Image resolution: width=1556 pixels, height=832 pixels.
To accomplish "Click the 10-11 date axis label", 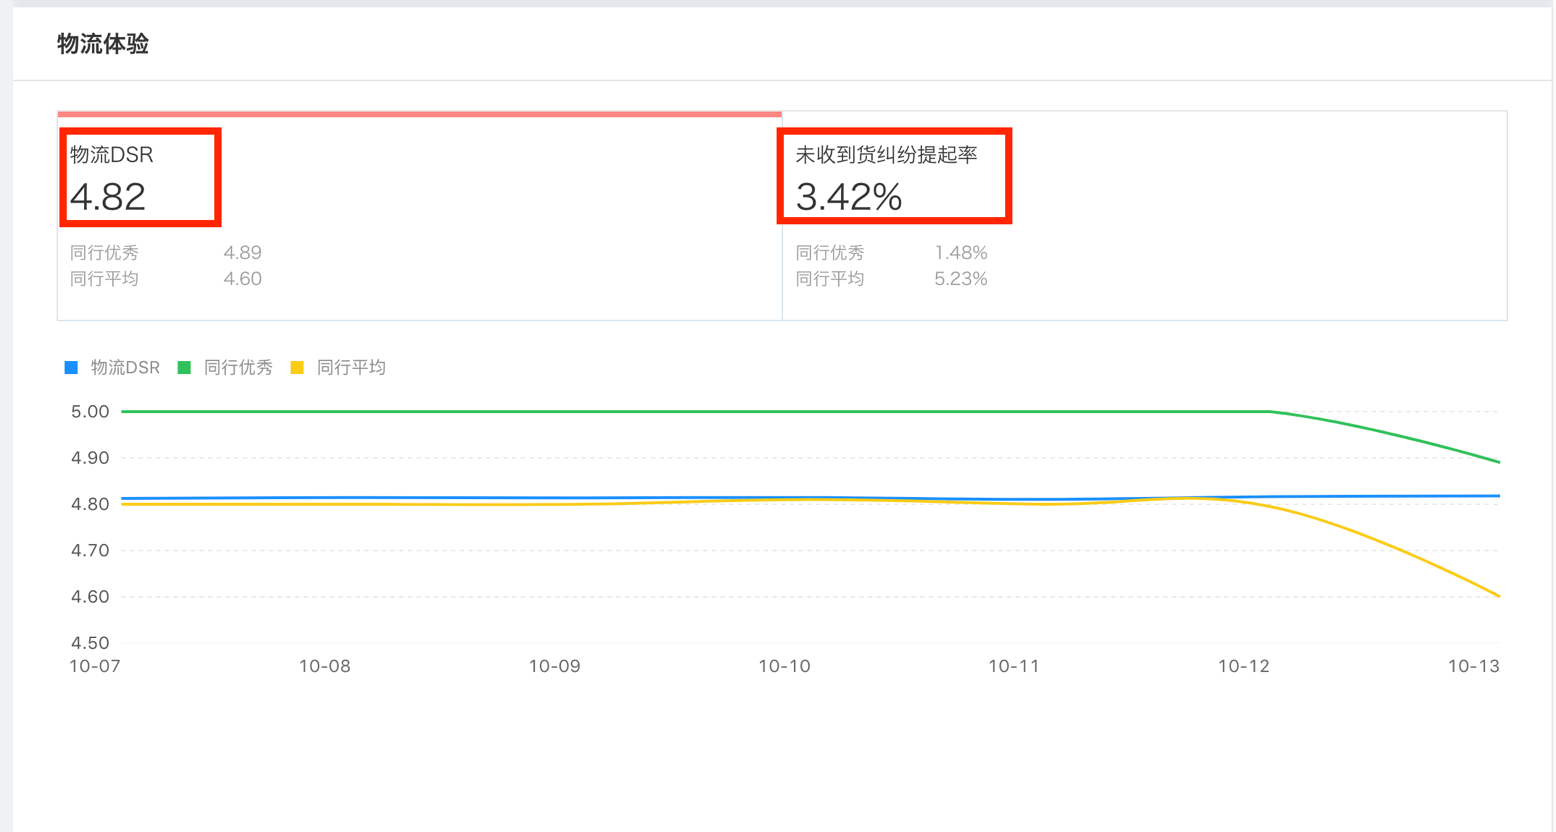I will pos(1014,666).
